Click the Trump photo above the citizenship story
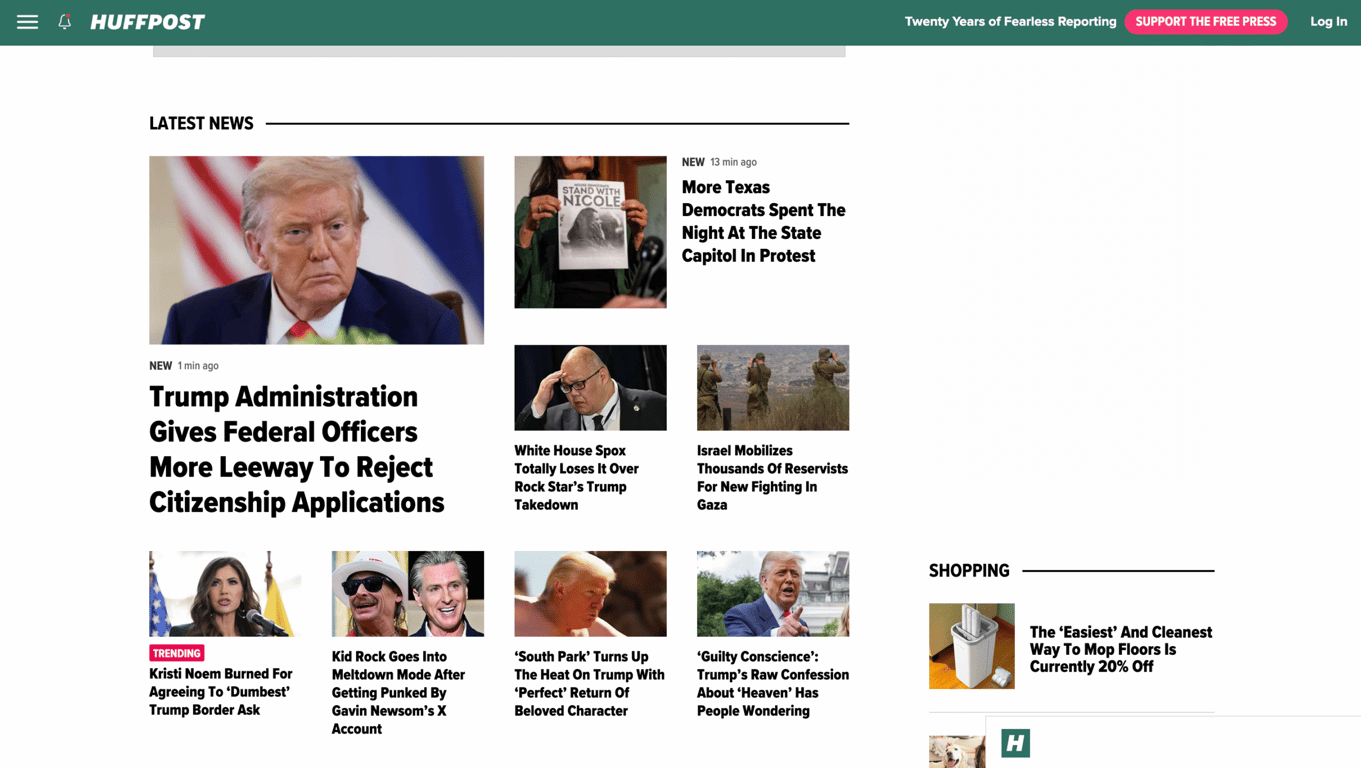The width and height of the screenshot is (1361, 768). coord(316,249)
